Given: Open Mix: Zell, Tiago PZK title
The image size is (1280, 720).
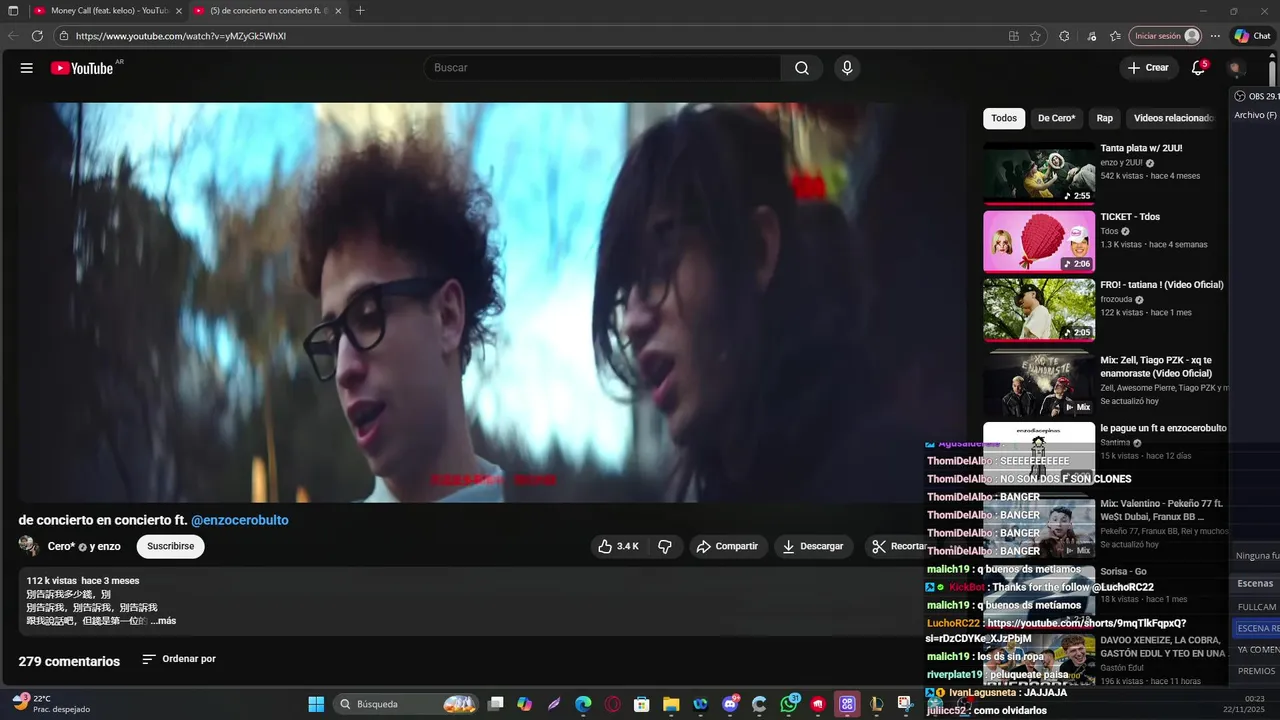Looking at the screenshot, I should click(1156, 367).
